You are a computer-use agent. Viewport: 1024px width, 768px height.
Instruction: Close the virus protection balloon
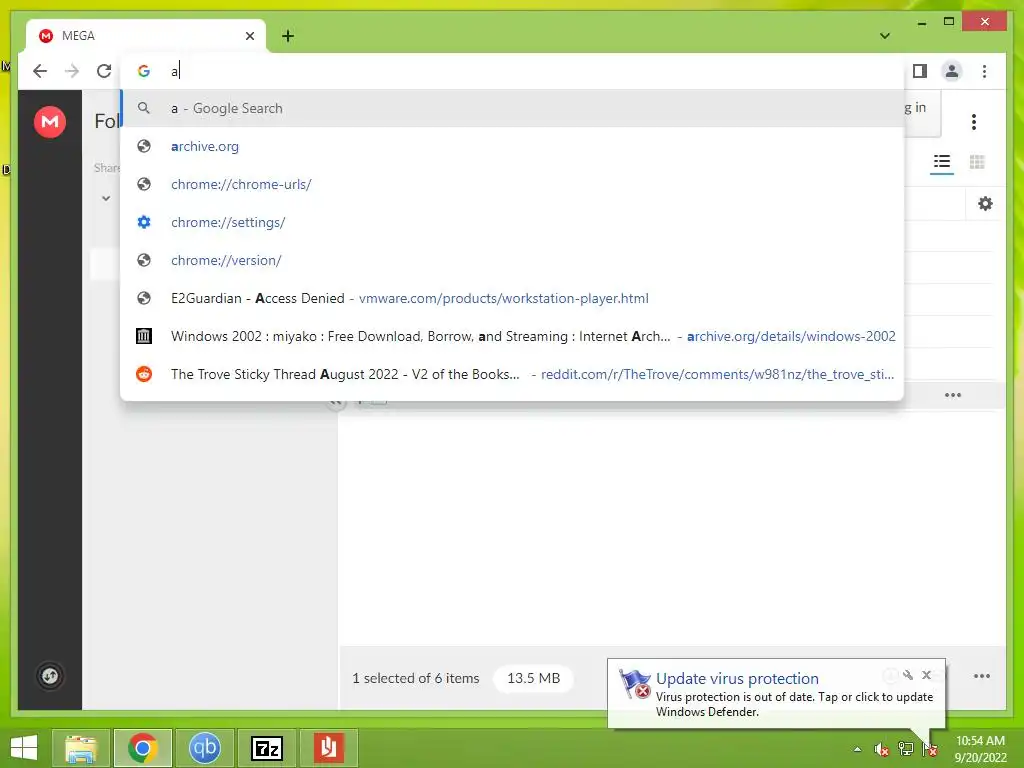pyautogui.click(x=926, y=675)
